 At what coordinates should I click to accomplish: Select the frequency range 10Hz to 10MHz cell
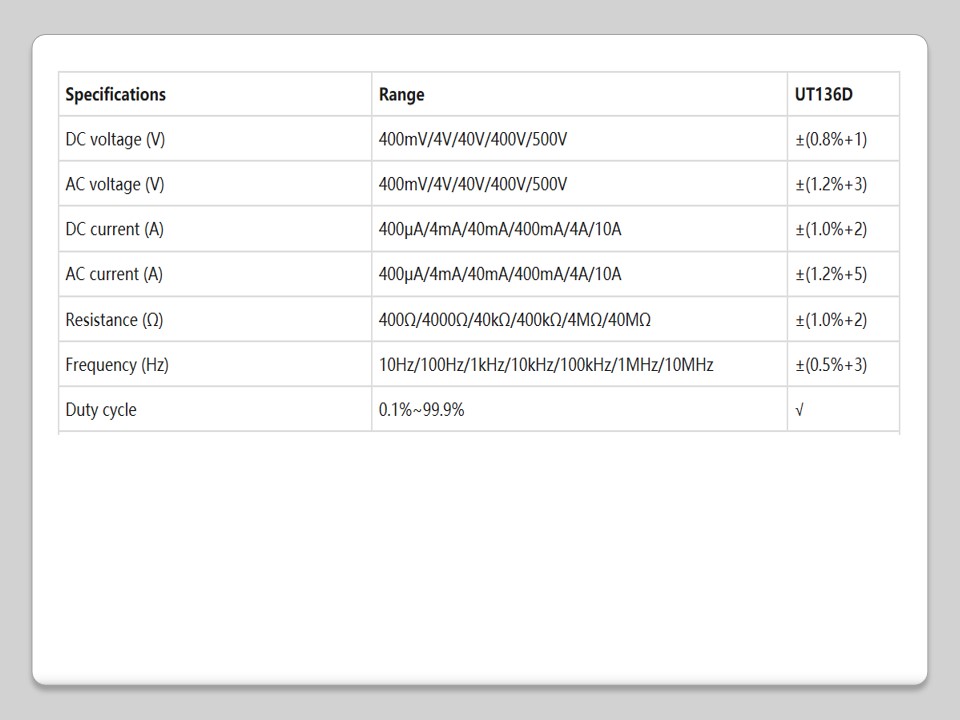(546, 365)
